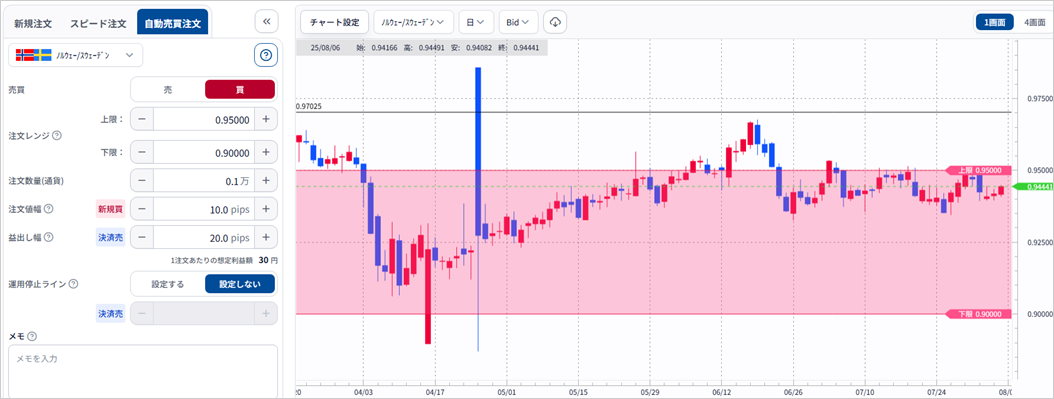1054x399 pixels.
Task: Select 自動売買注文 tab
Action: 173,23
